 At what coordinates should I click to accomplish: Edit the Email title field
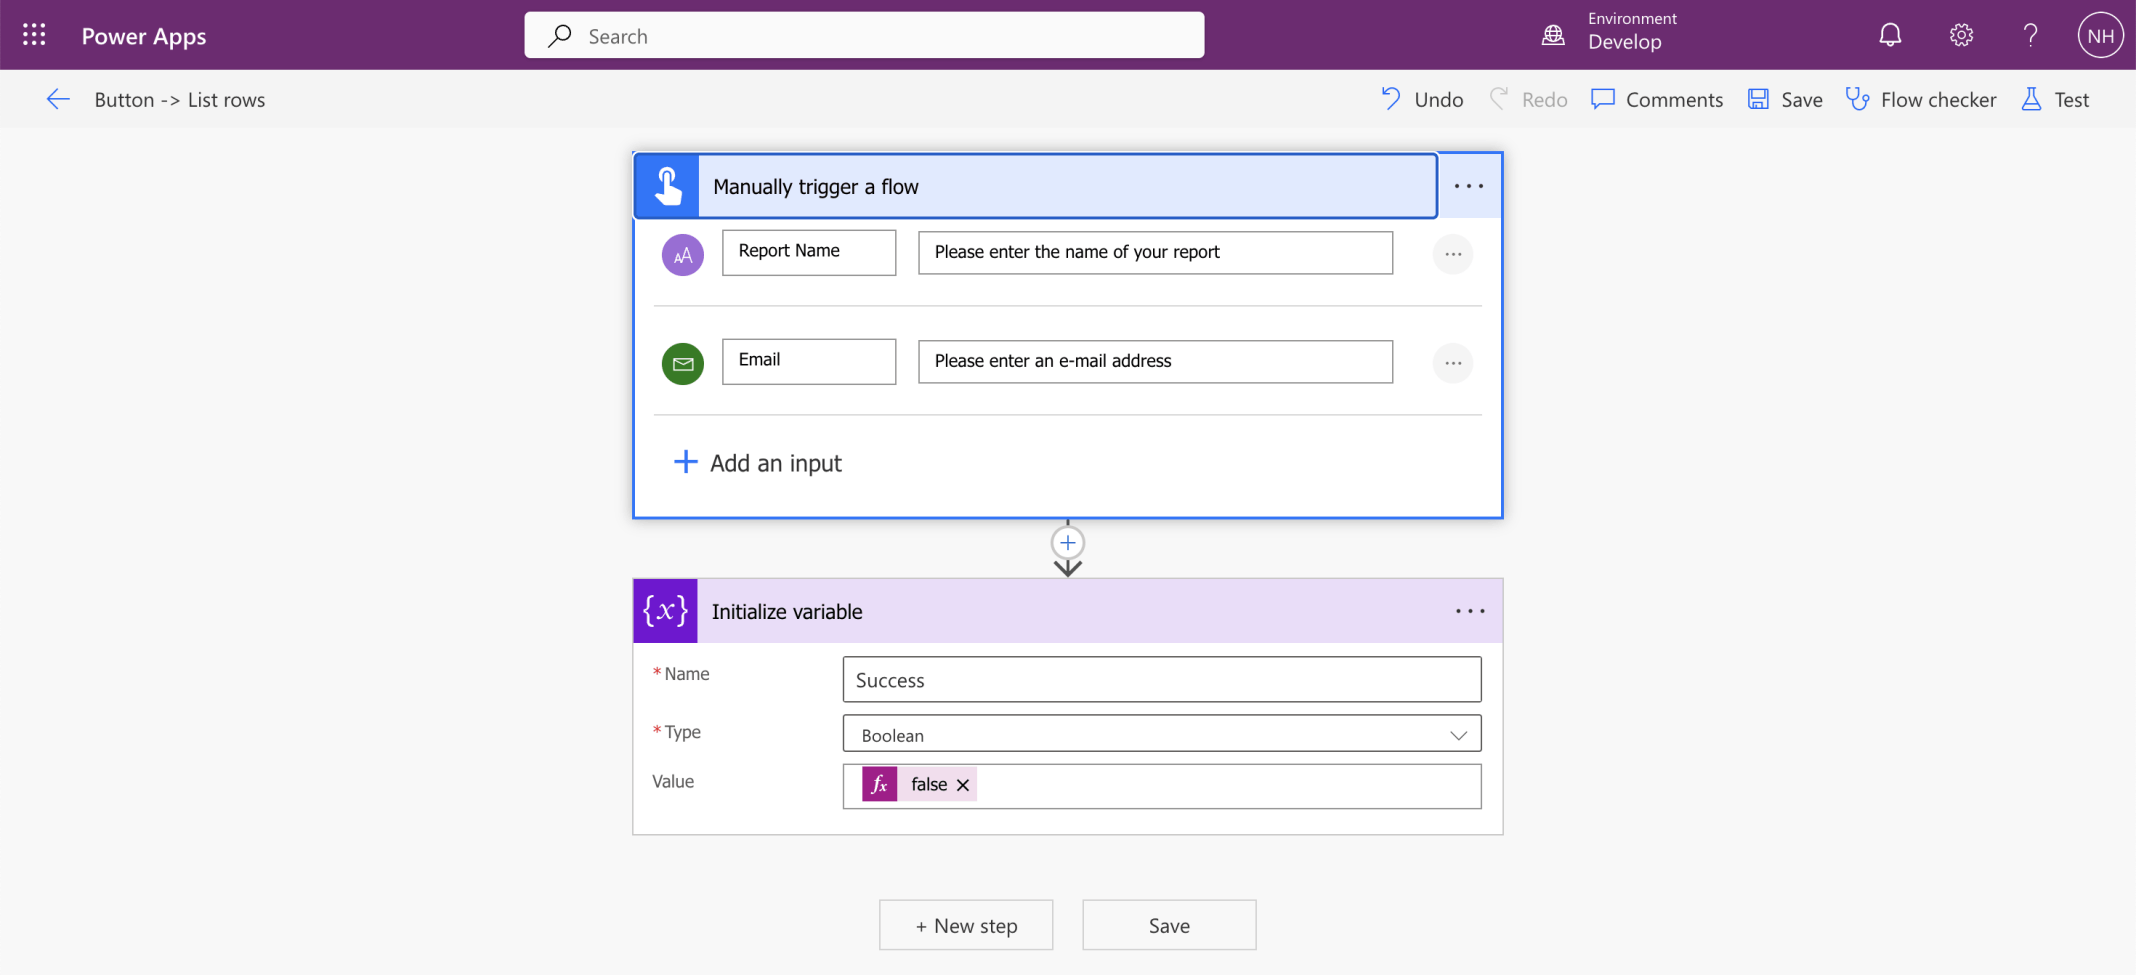tap(809, 361)
